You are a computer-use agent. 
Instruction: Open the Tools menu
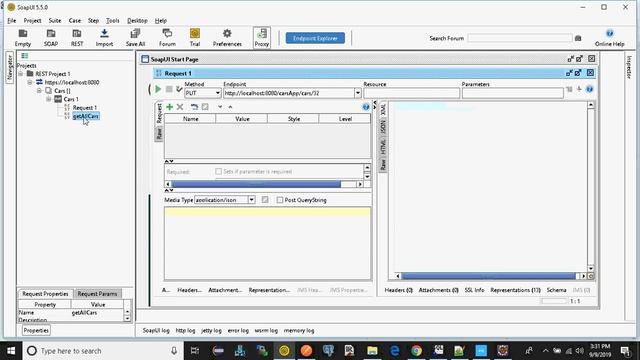click(113, 20)
